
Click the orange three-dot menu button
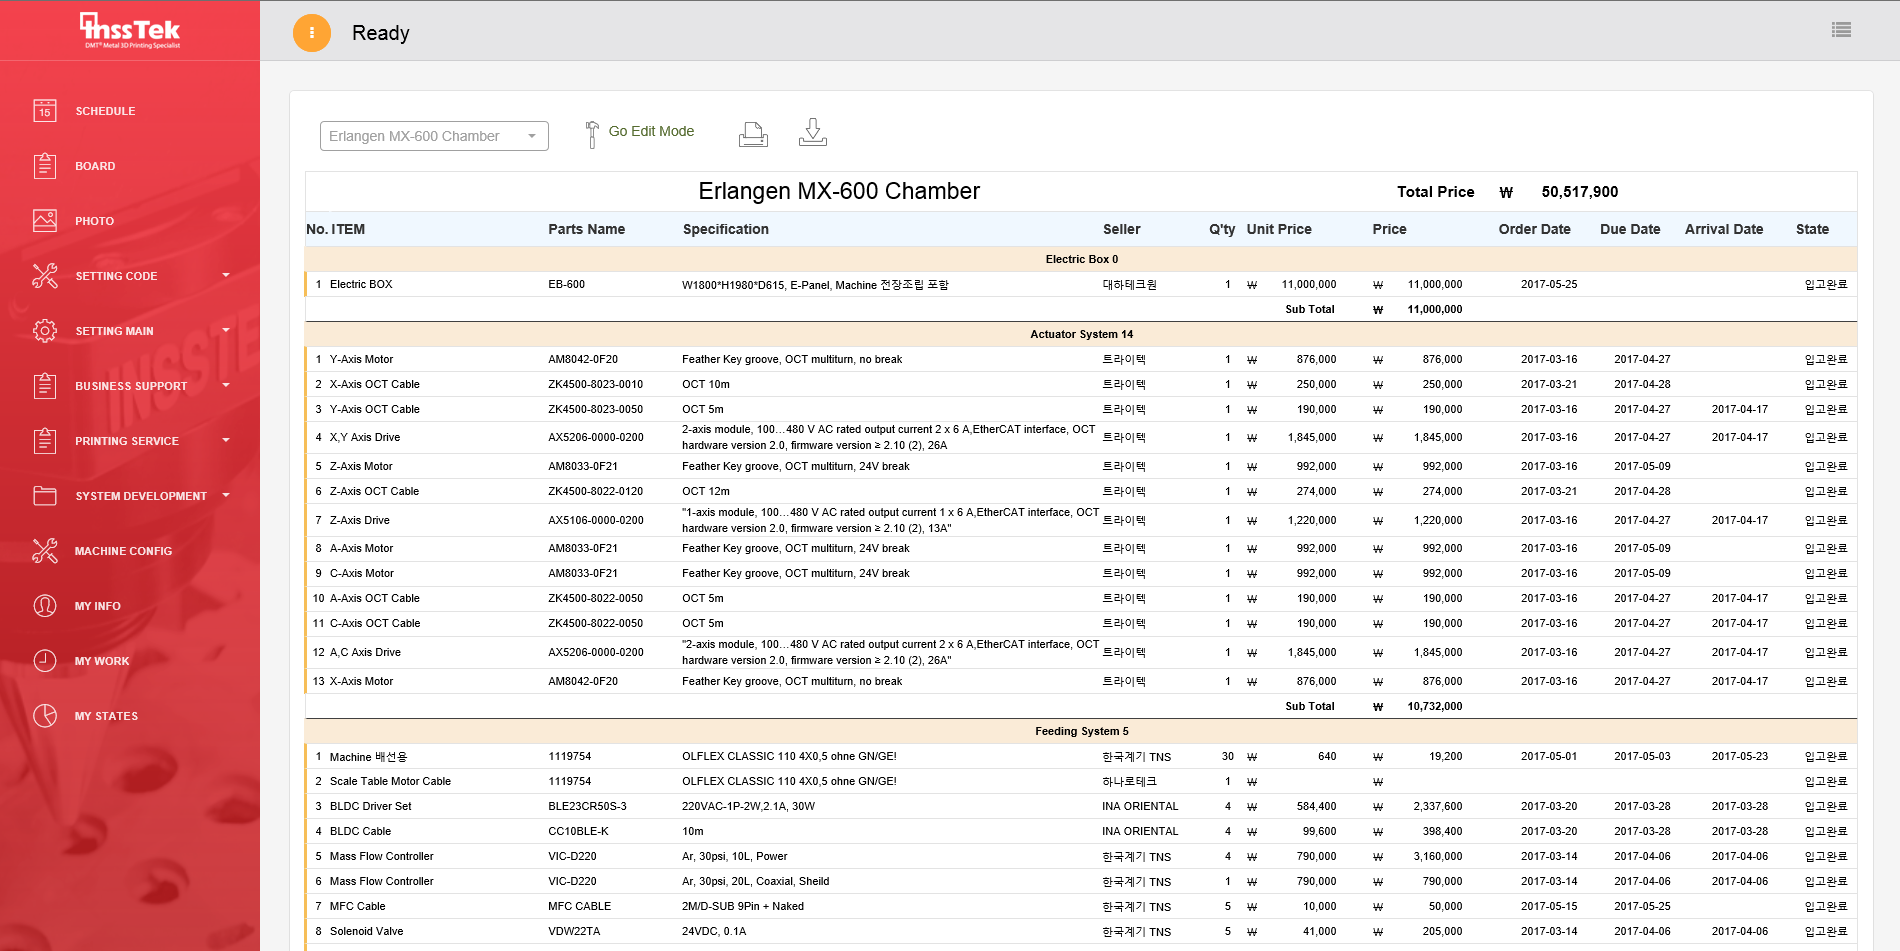coord(311,33)
